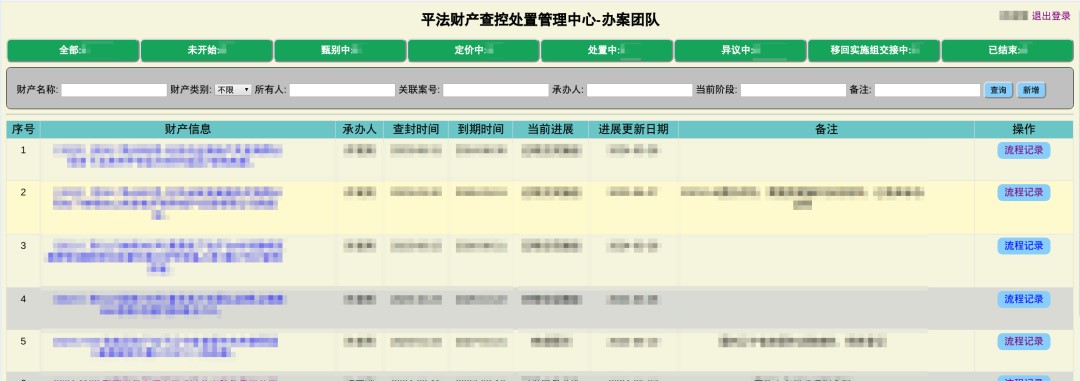Click the 新增 add button
Viewport: 1080px width, 381px height.
click(1031, 90)
